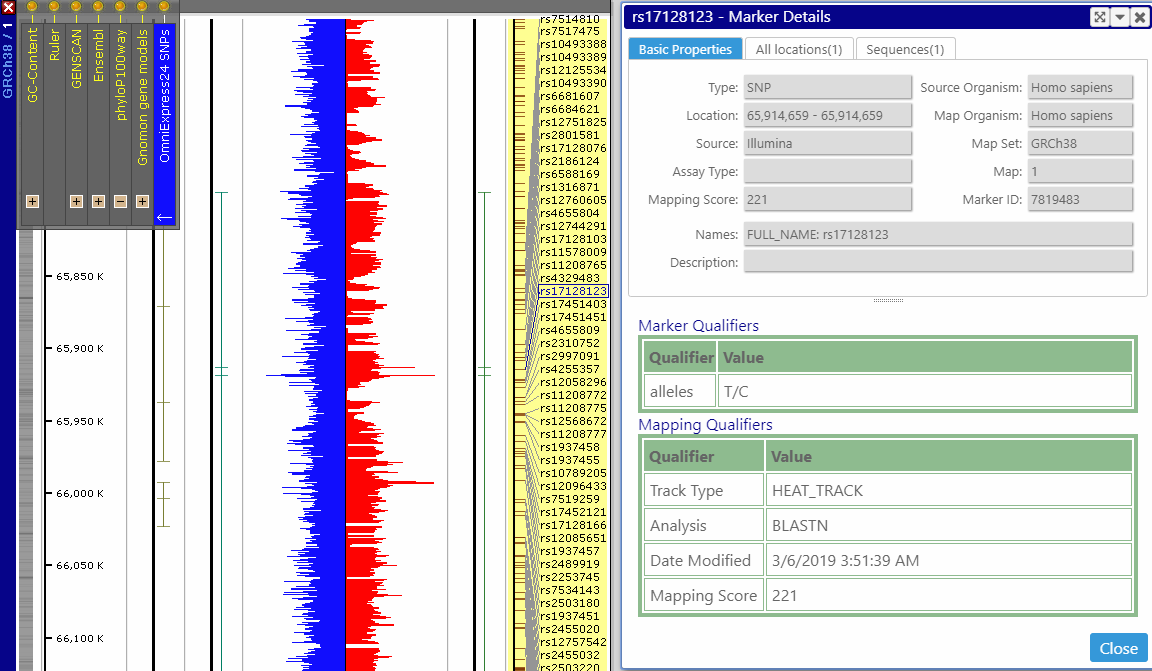Click the orange pin above Gnomon gene models

pyautogui.click(x=143, y=7)
